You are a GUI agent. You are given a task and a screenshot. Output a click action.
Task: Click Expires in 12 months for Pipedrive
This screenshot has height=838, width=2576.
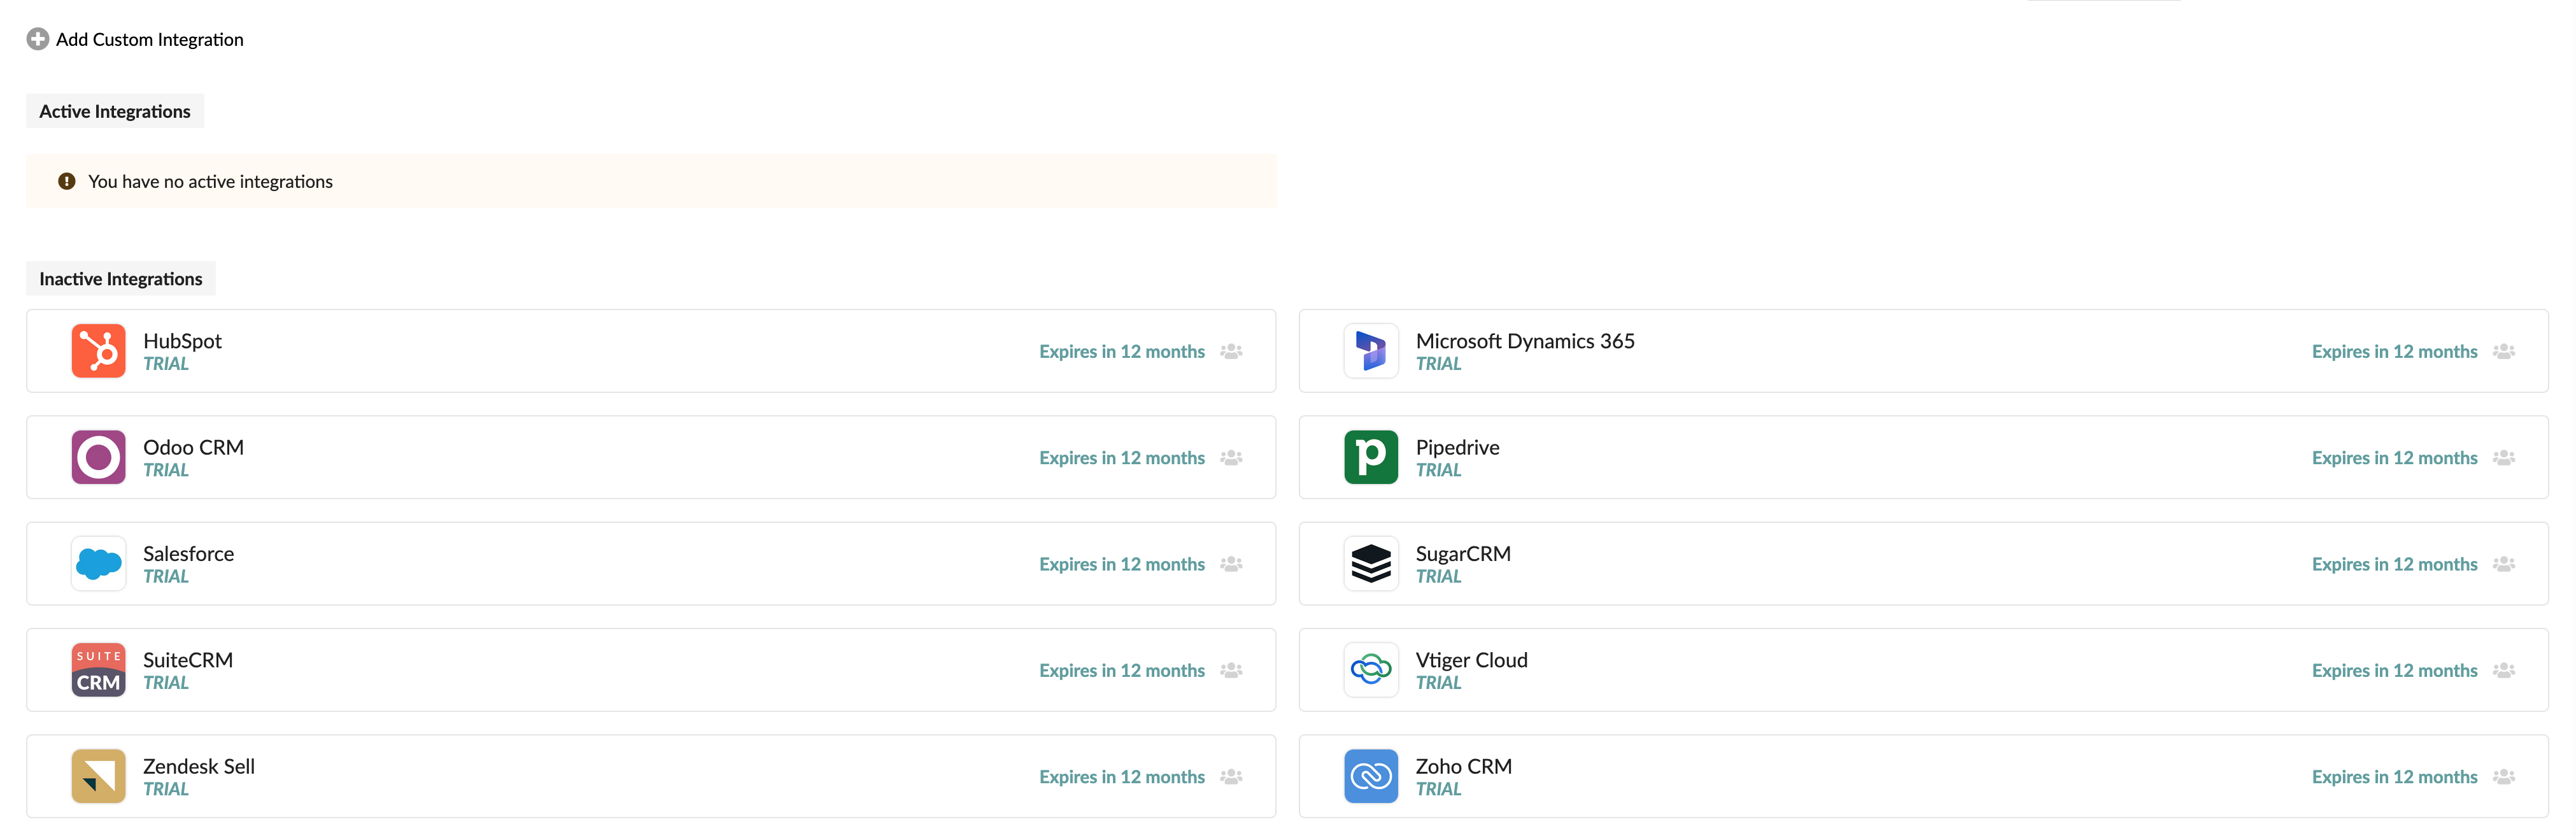pyautogui.click(x=2394, y=458)
